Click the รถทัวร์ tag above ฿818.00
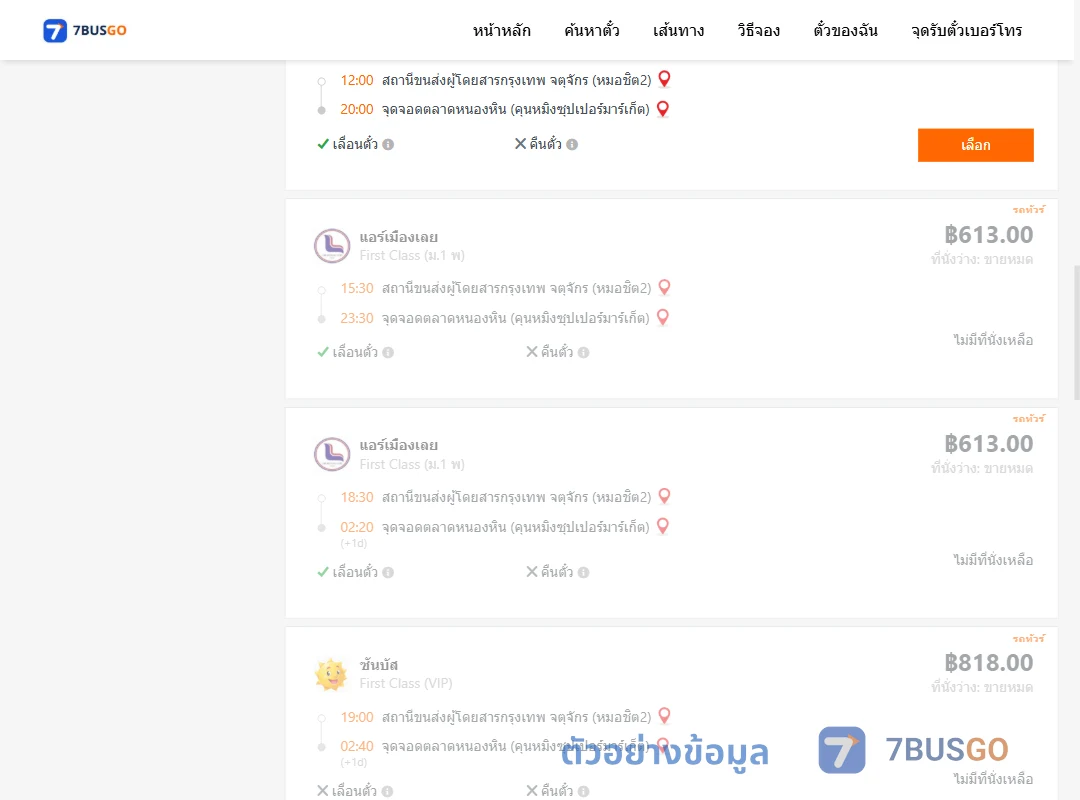 pos(1028,638)
